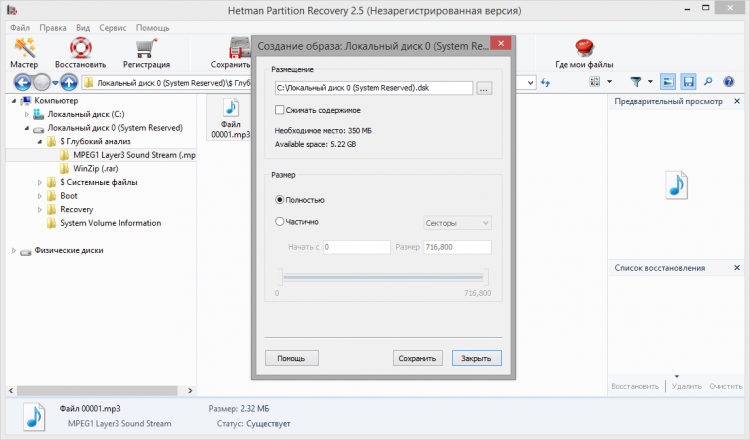
Task: Go back with the blue arrow
Action: tap(22, 83)
